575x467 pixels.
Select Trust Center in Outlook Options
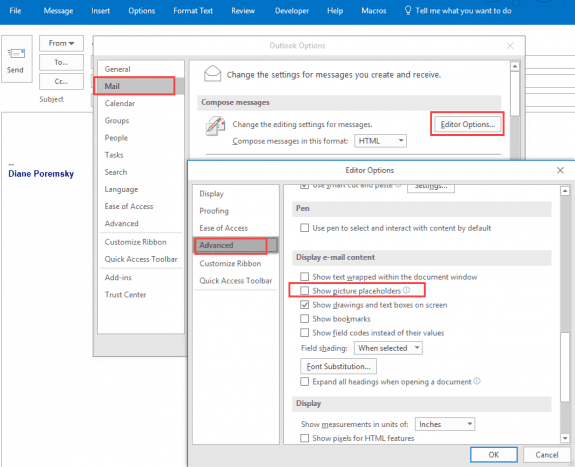(141, 295)
